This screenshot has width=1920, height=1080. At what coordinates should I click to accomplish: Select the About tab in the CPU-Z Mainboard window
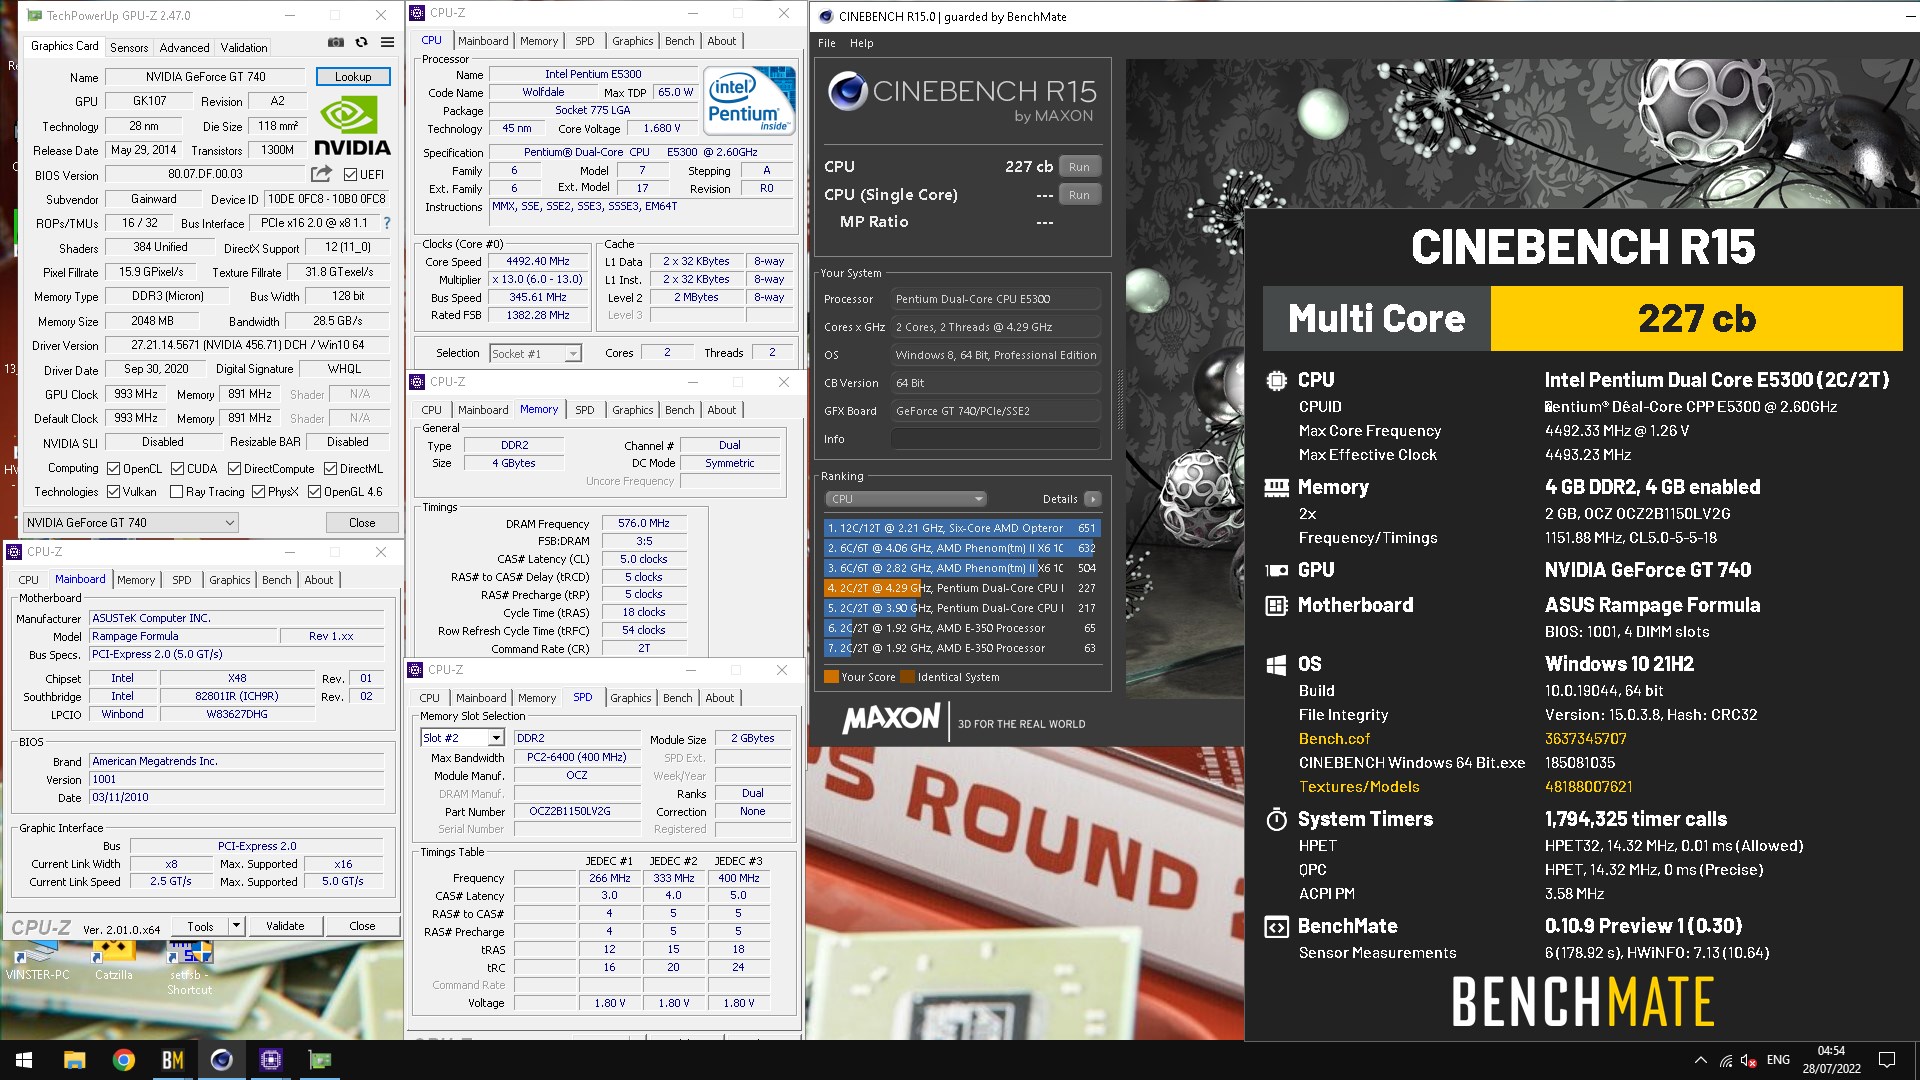click(319, 580)
